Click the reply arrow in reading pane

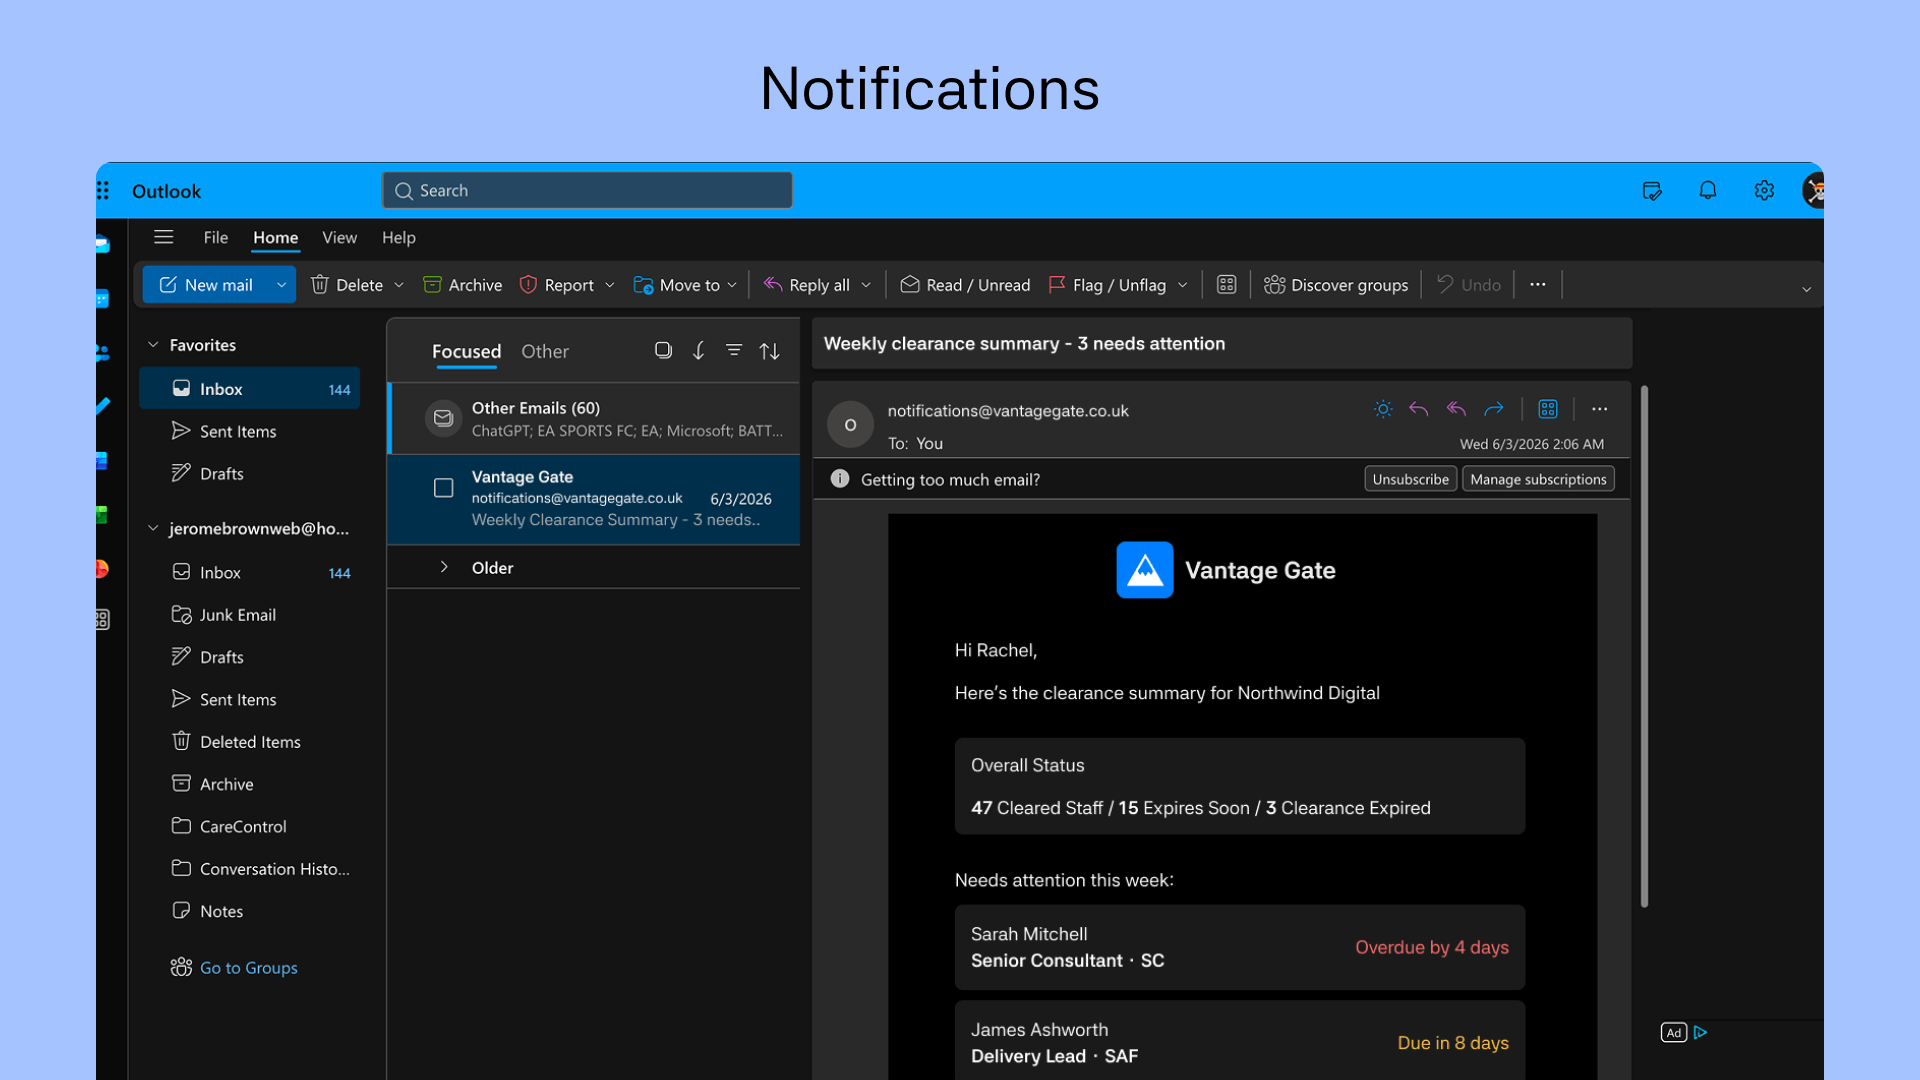click(1419, 409)
